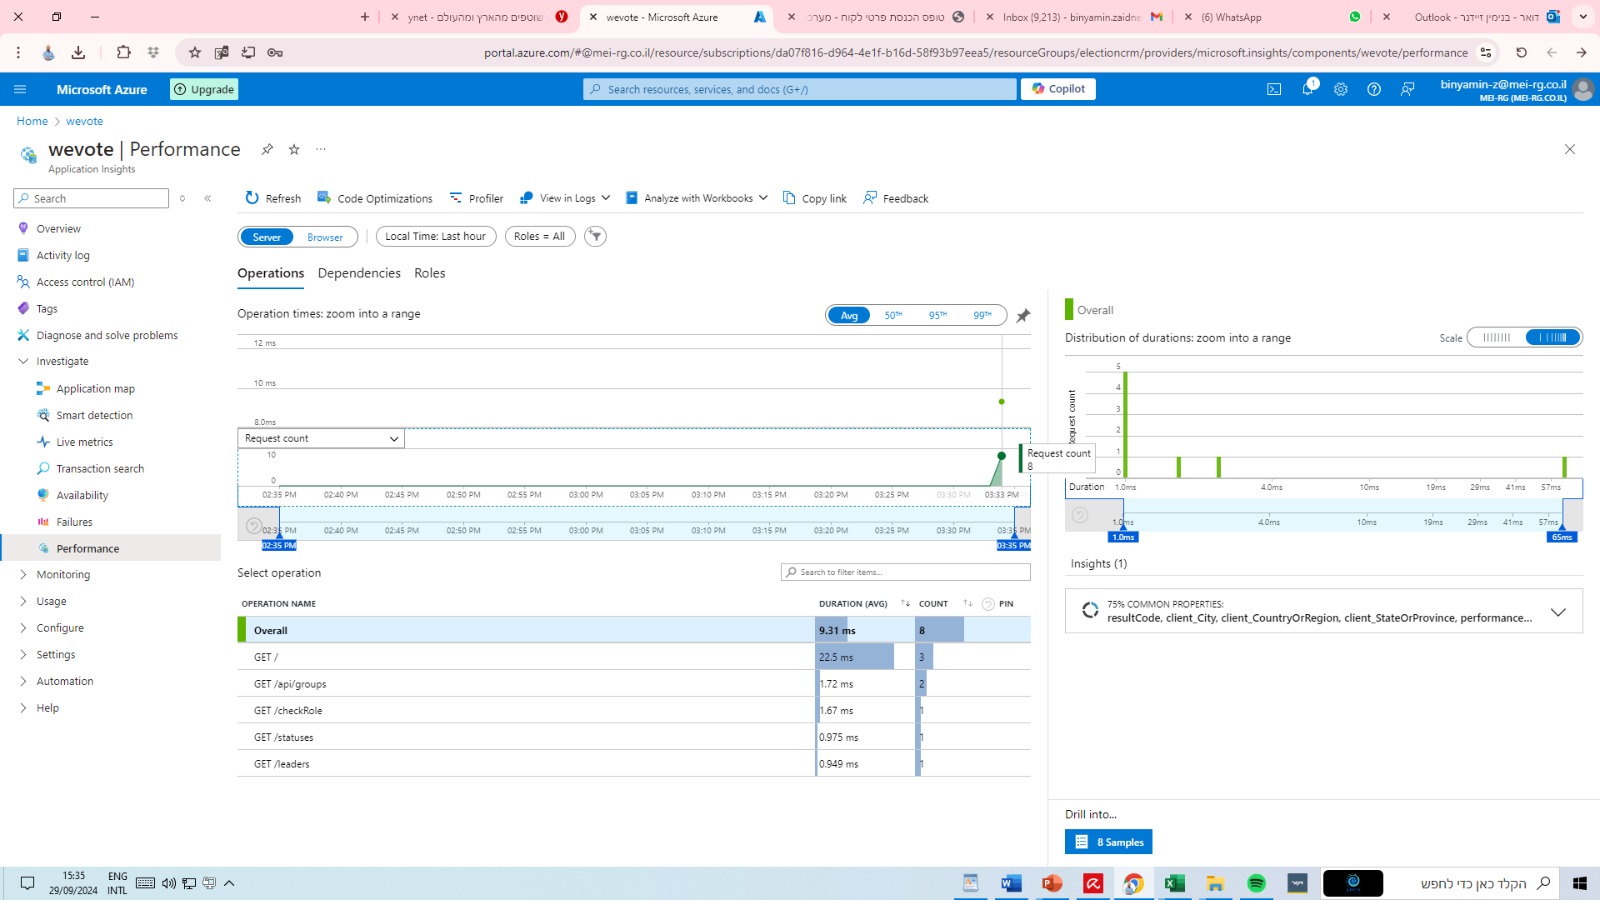Open Diagnose and solve problems
This screenshot has height=900, width=1600.
[x=107, y=335]
